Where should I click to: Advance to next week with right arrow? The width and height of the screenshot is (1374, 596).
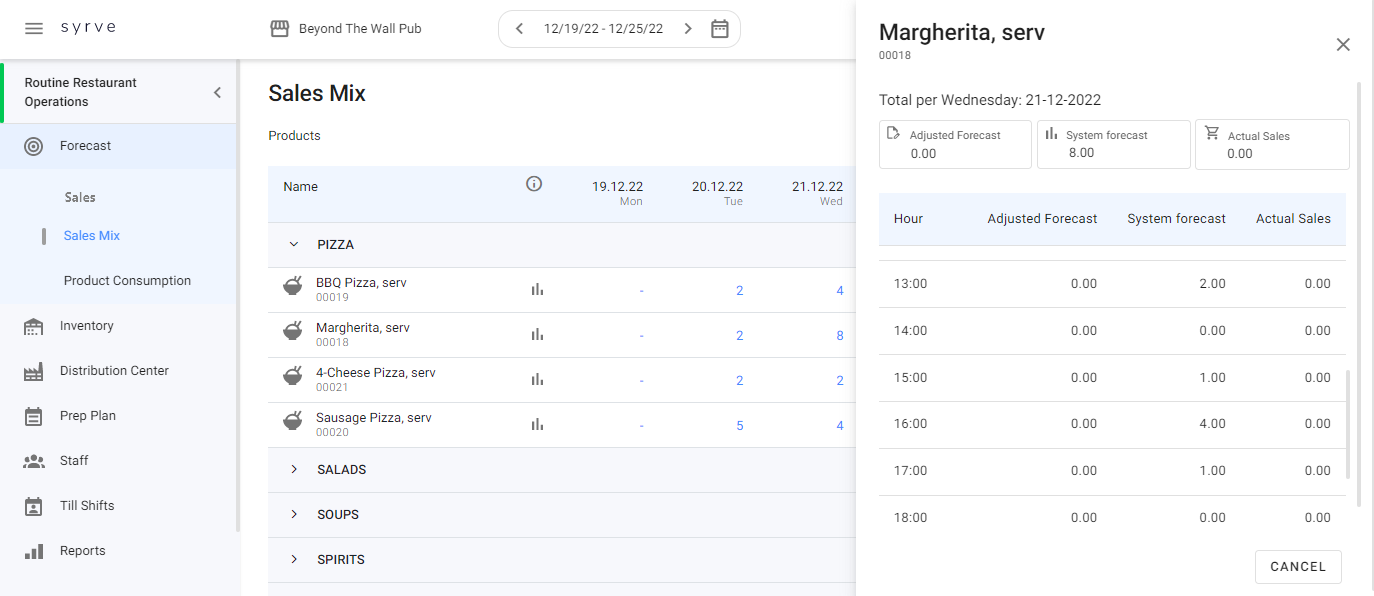click(x=688, y=29)
